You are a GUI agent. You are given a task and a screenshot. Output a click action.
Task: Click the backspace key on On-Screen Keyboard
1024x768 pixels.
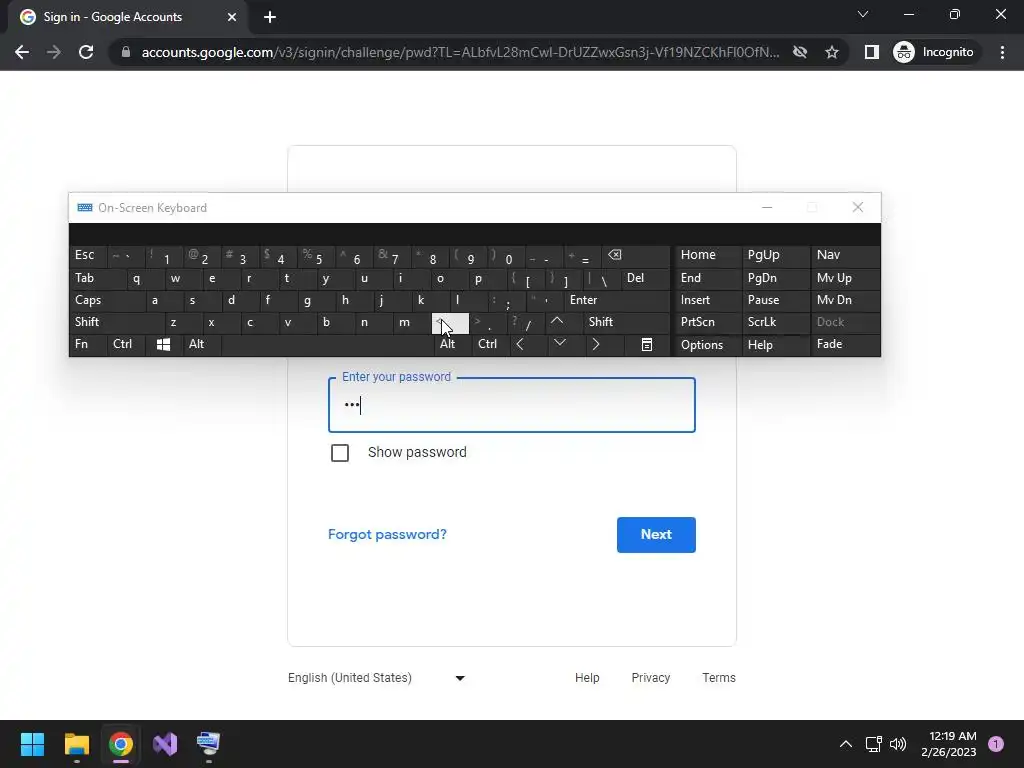637,255
